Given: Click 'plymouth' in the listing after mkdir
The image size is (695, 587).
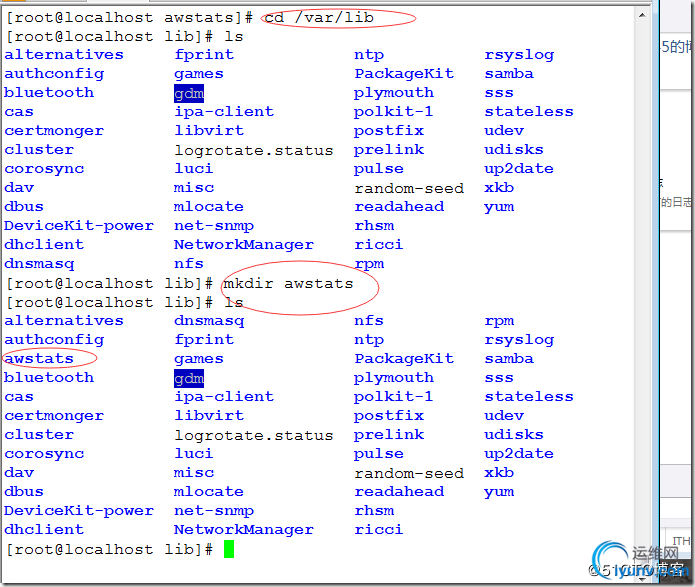Looking at the screenshot, I should 394,378.
